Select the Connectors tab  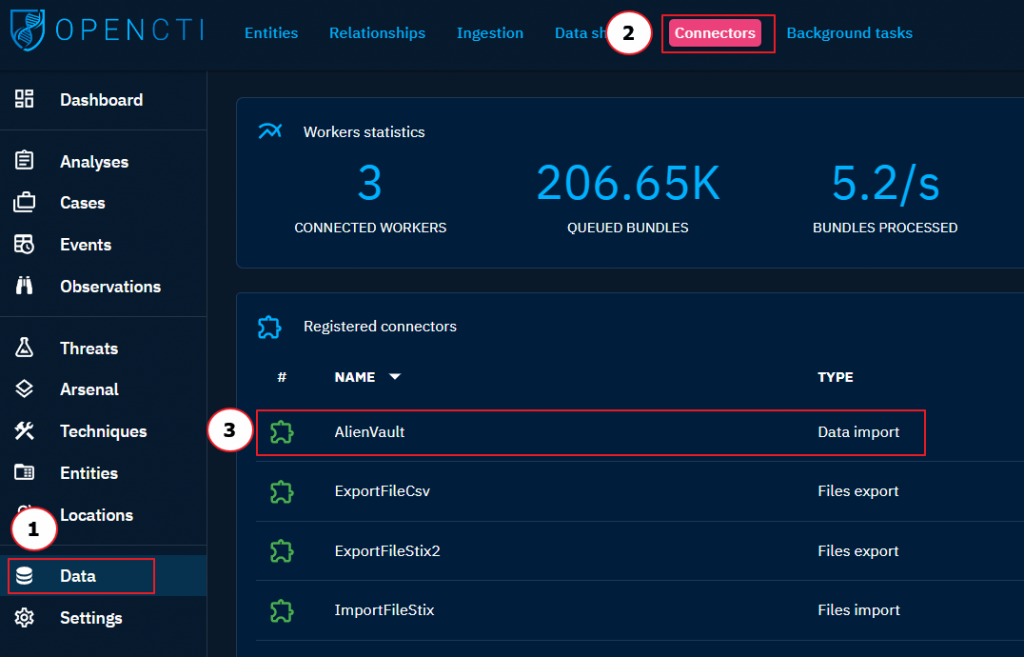point(715,33)
